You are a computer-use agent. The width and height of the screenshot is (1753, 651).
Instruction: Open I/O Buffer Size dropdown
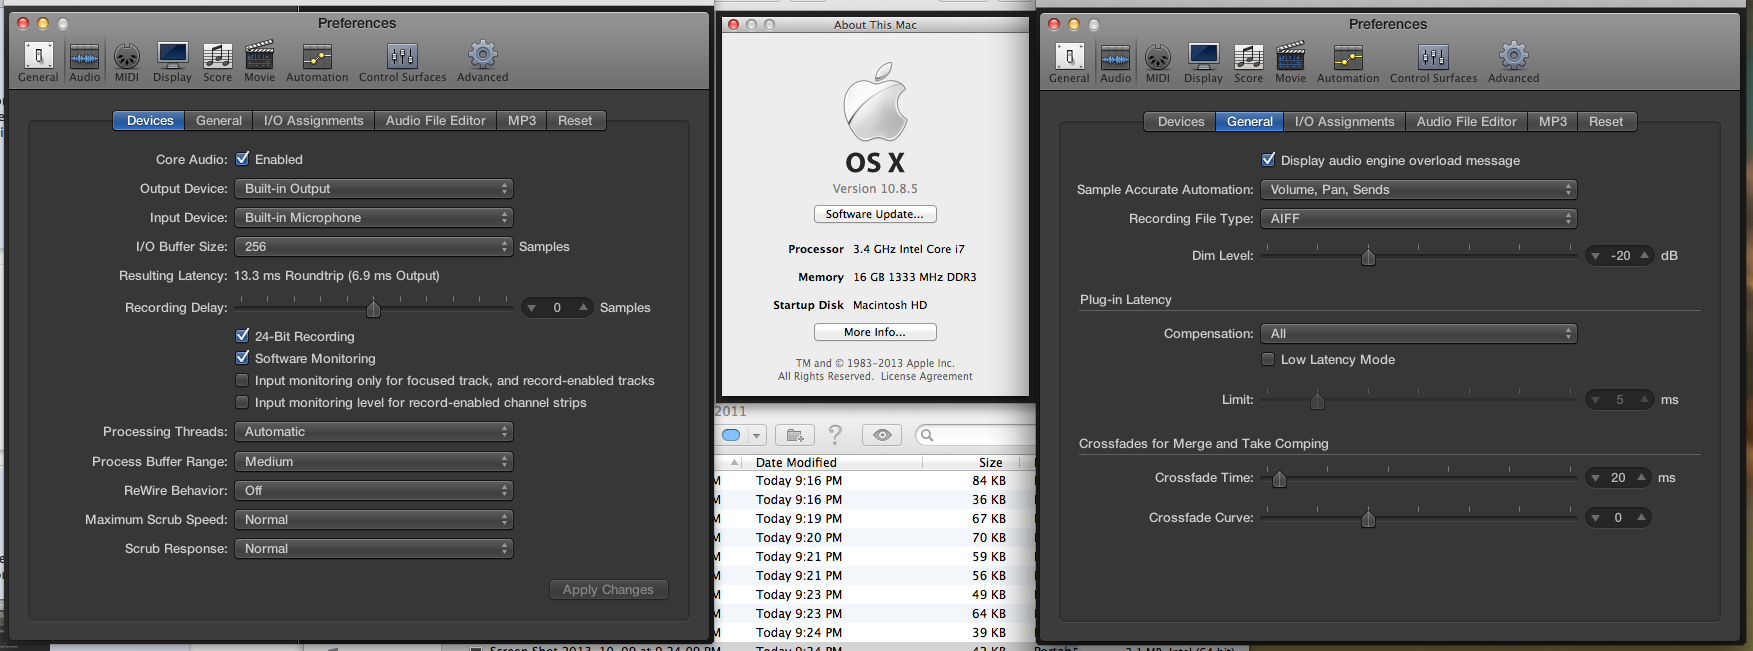pos(373,246)
